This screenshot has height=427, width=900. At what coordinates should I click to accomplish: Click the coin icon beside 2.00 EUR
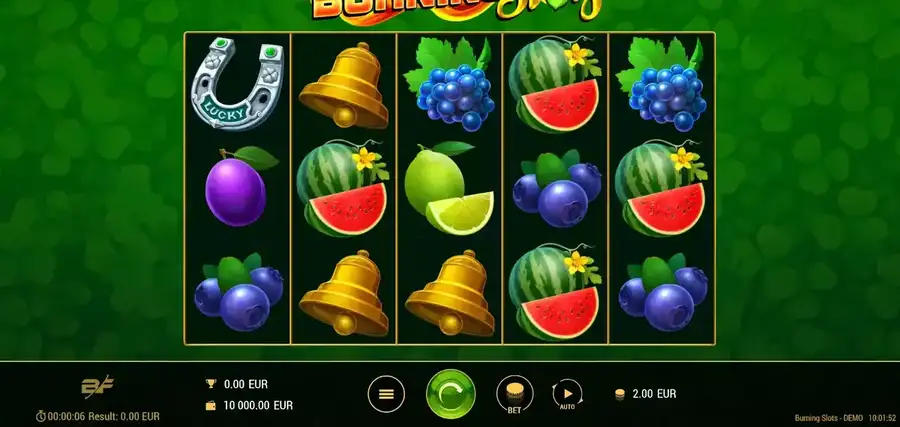(x=620, y=394)
